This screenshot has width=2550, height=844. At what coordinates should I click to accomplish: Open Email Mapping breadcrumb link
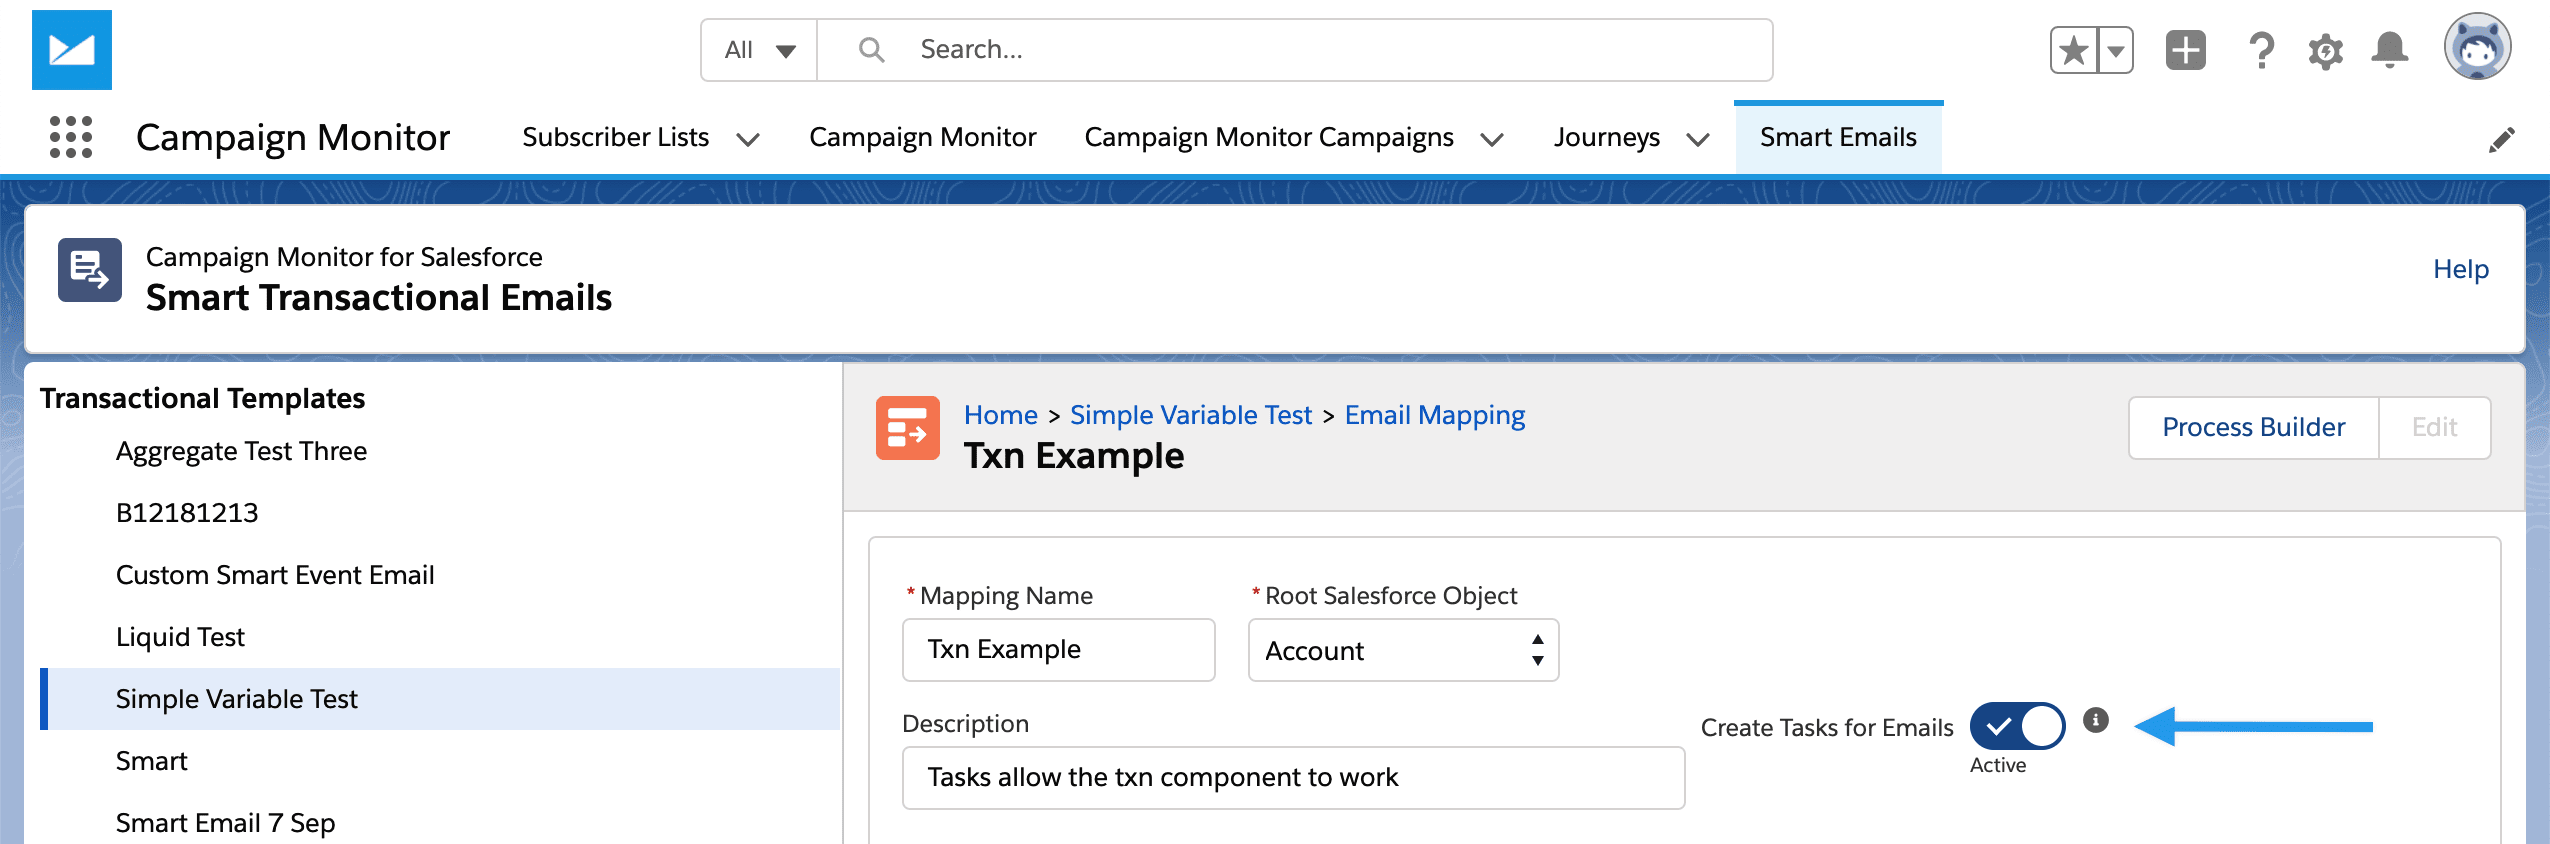(x=1434, y=415)
